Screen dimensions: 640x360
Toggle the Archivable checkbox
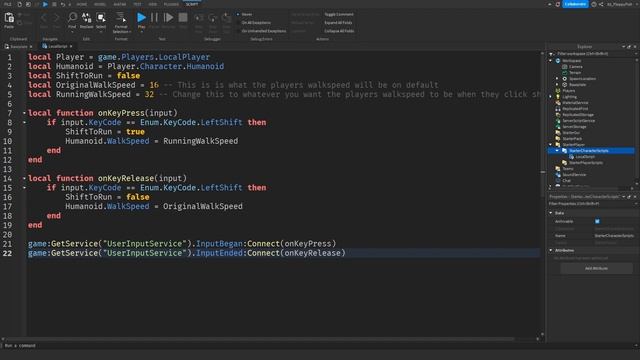pos(597,221)
